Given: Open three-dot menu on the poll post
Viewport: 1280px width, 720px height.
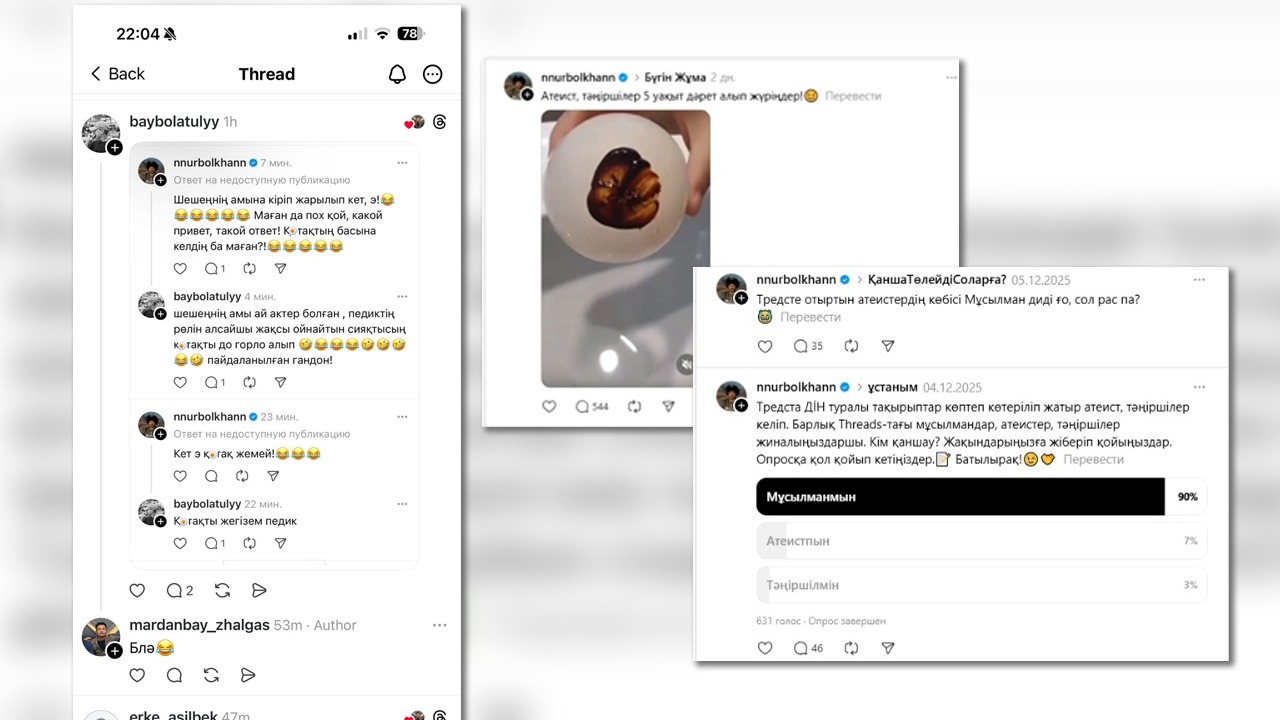Looking at the screenshot, I should point(1197,387).
